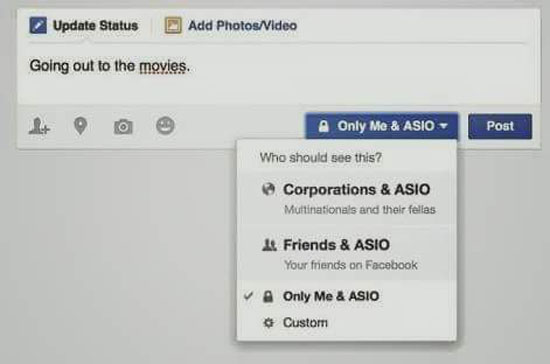Open the Only Me & ASIO audience dropdown arrow
The image size is (550, 364).
click(x=444, y=126)
